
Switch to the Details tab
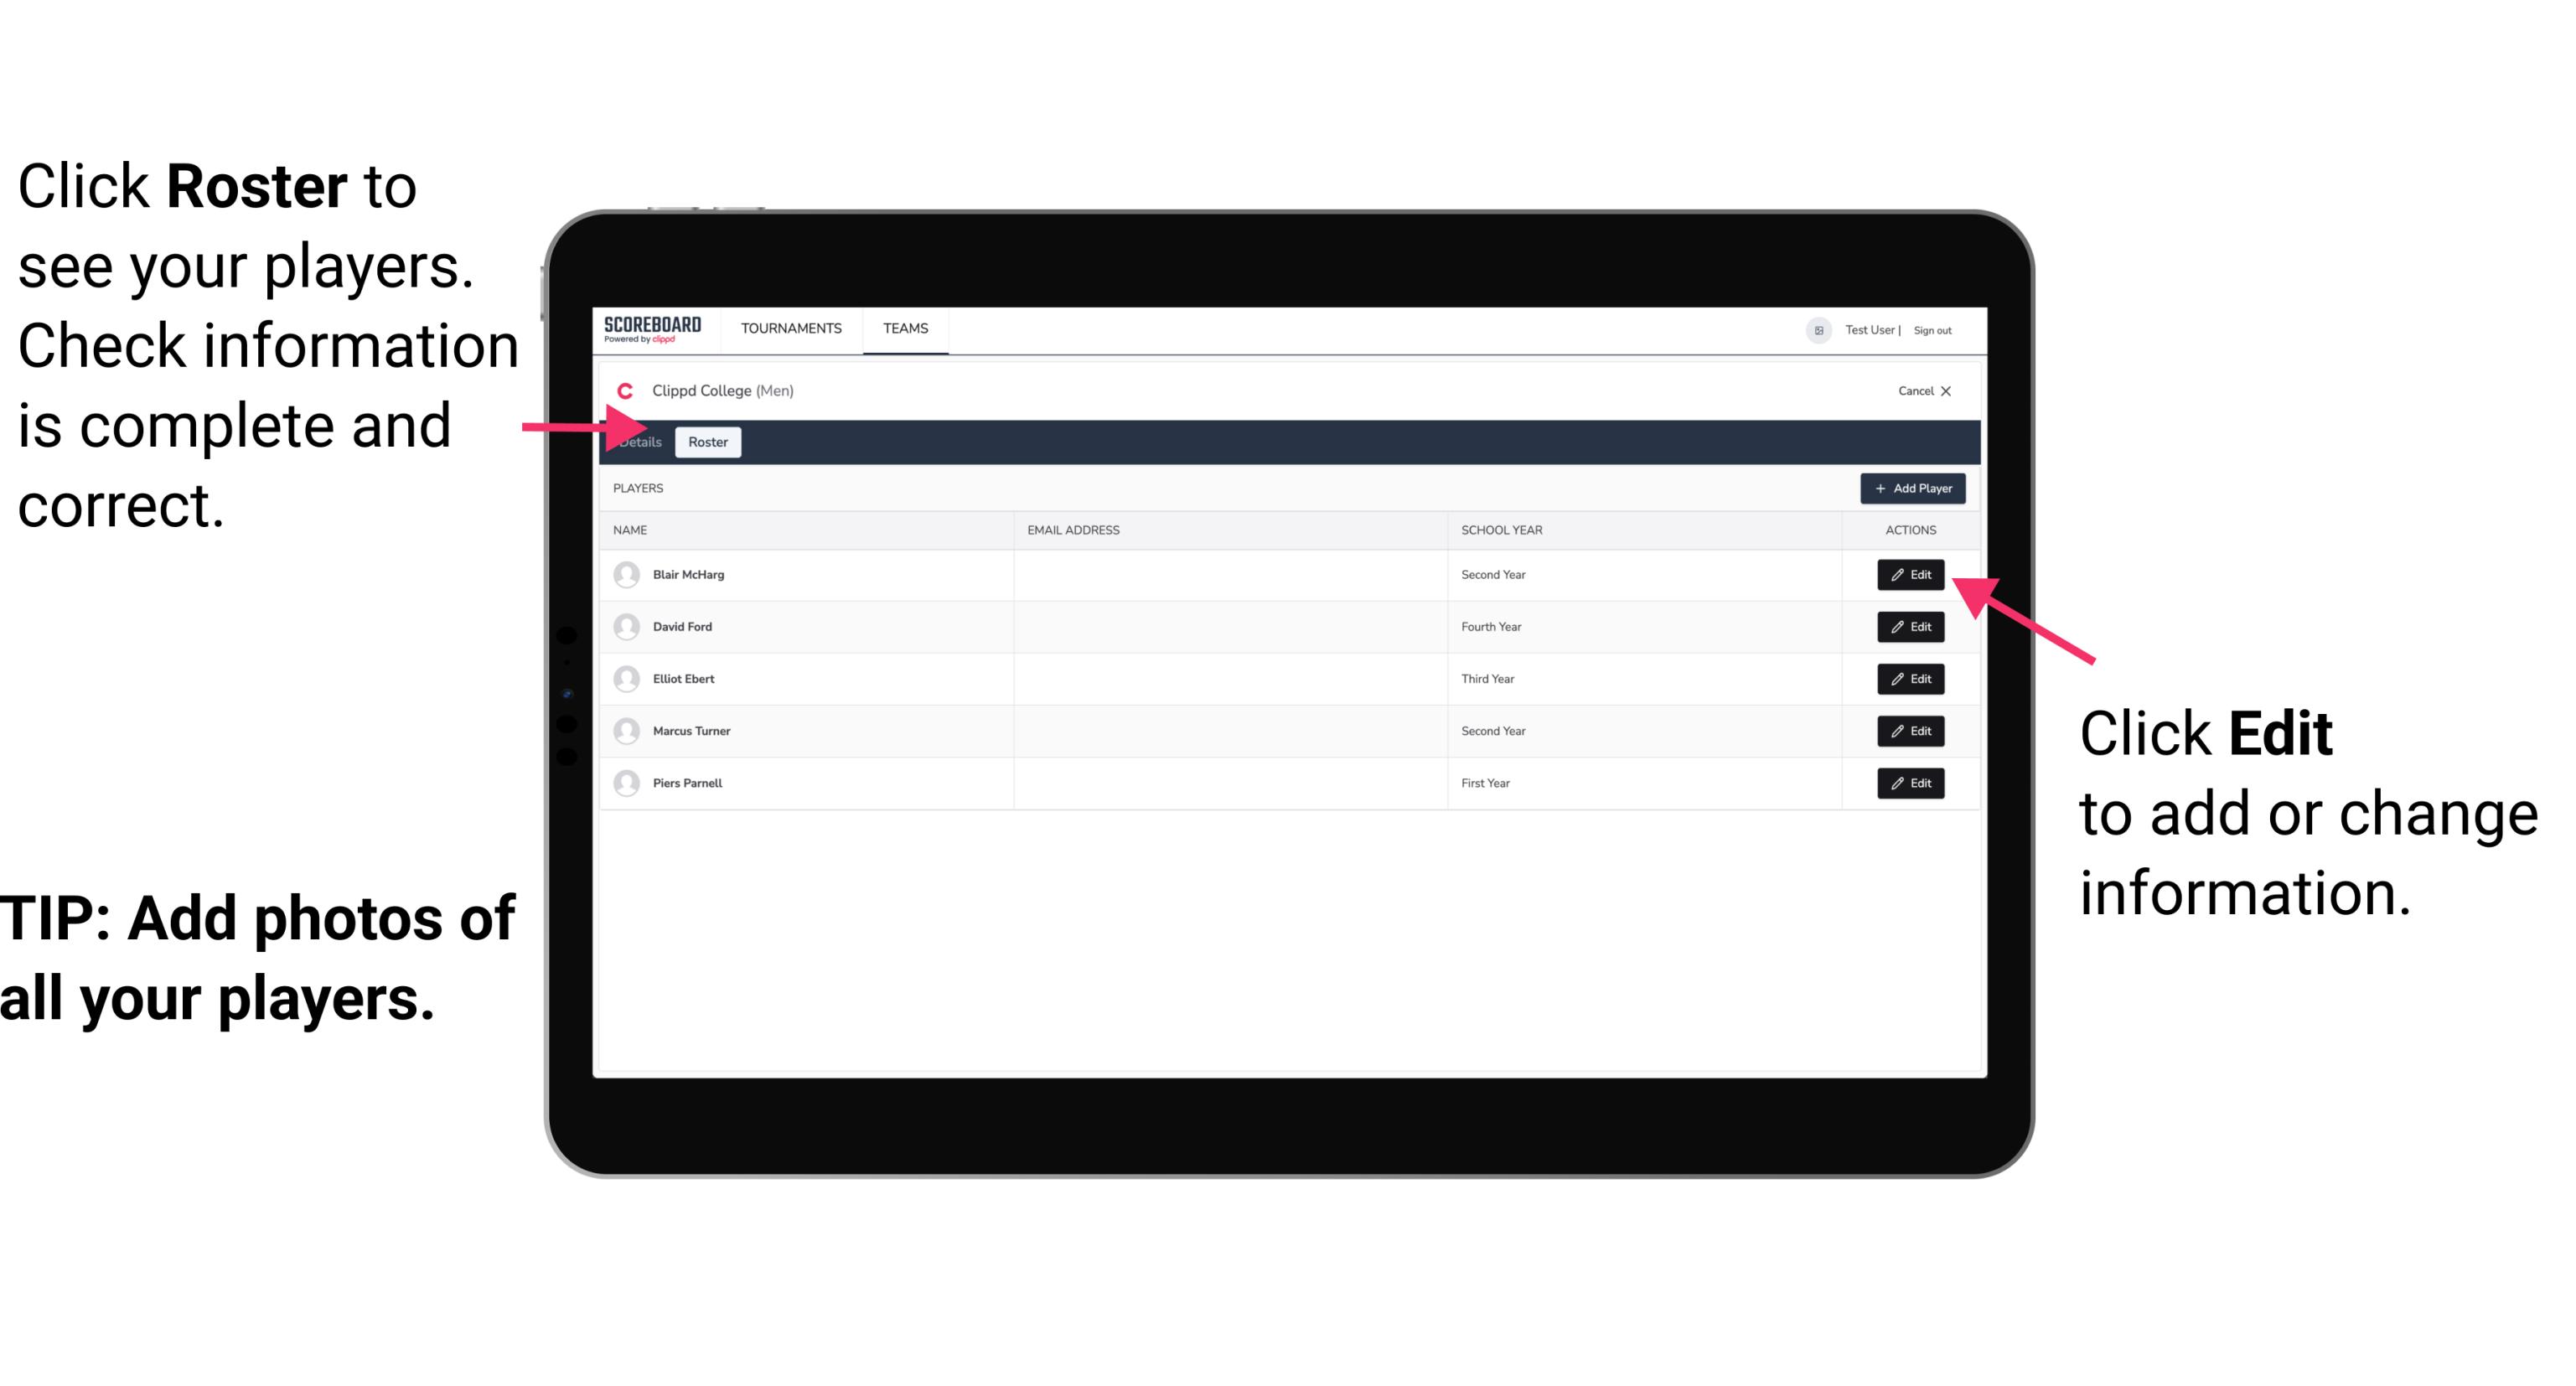tap(639, 442)
